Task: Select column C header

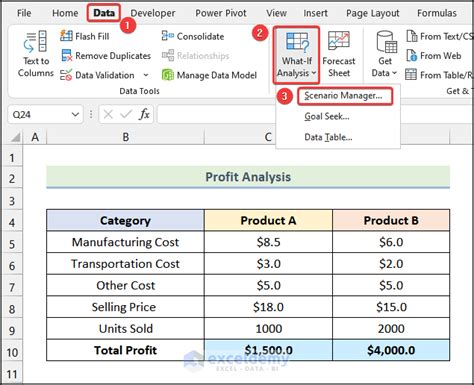Action: tap(268, 137)
